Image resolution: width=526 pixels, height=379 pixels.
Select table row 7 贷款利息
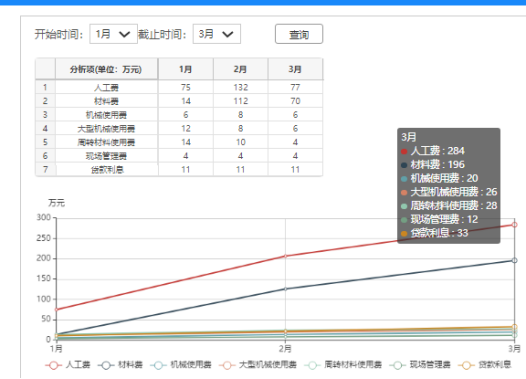179,169
